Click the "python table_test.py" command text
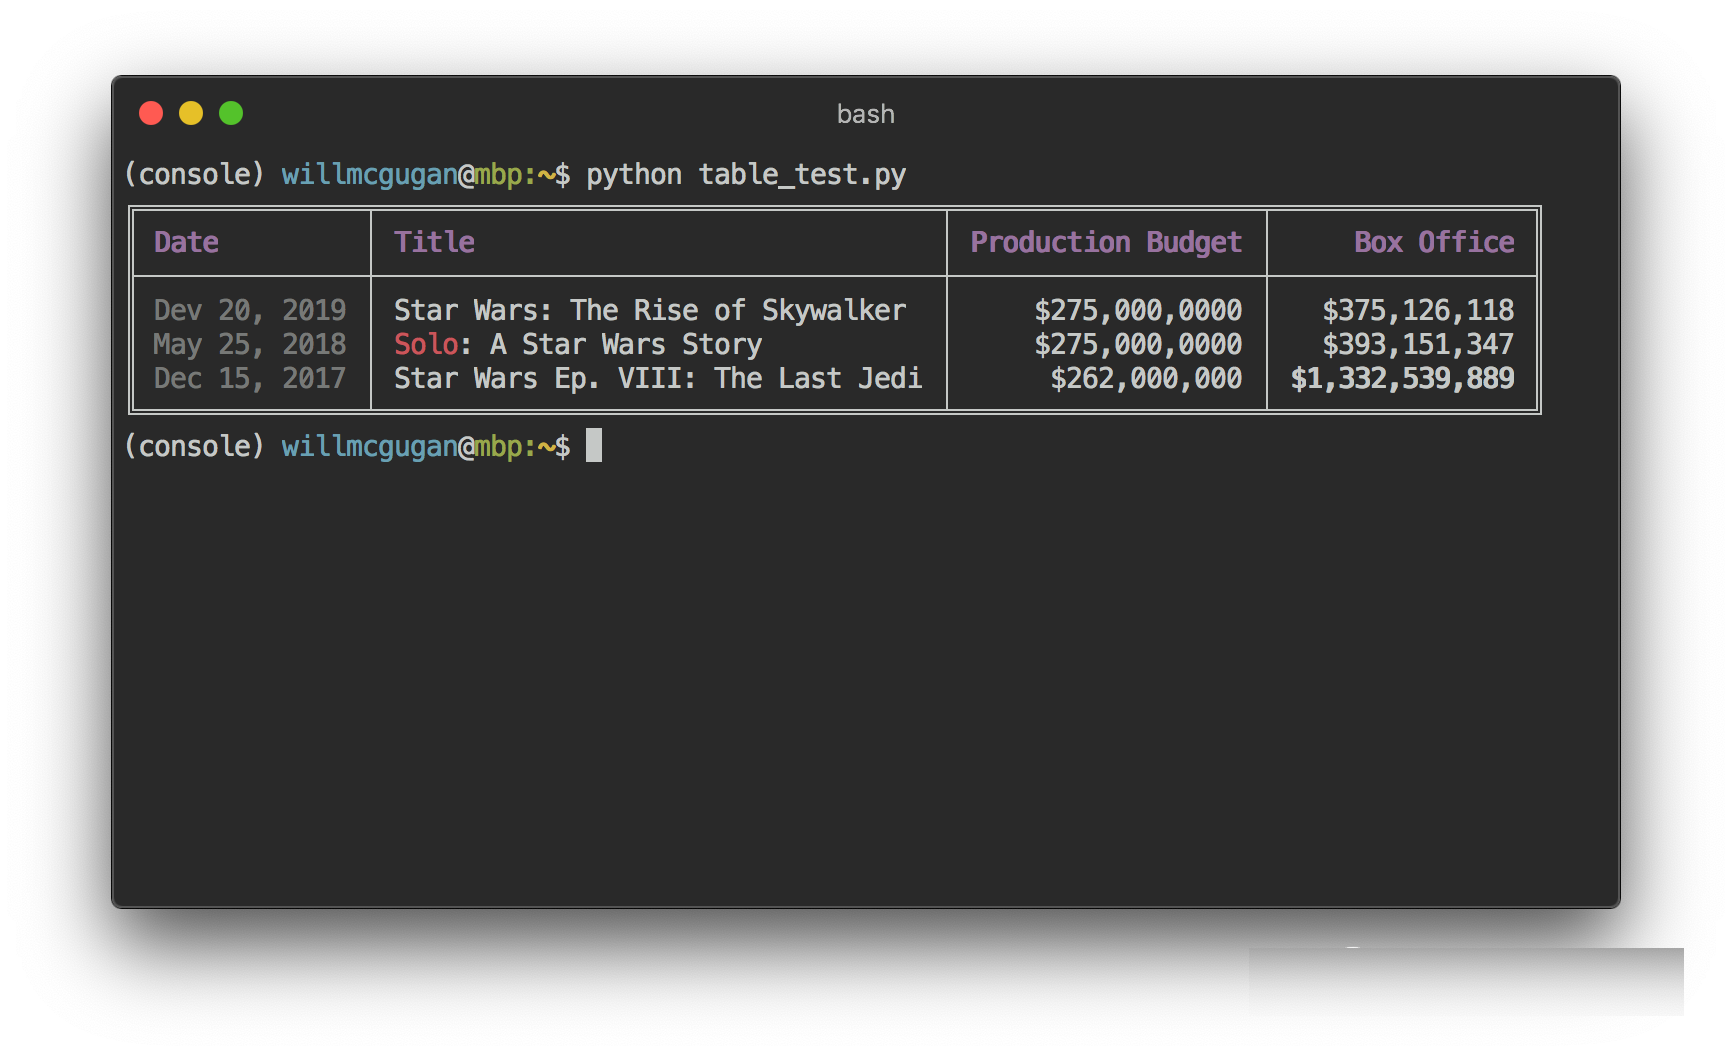 point(745,174)
